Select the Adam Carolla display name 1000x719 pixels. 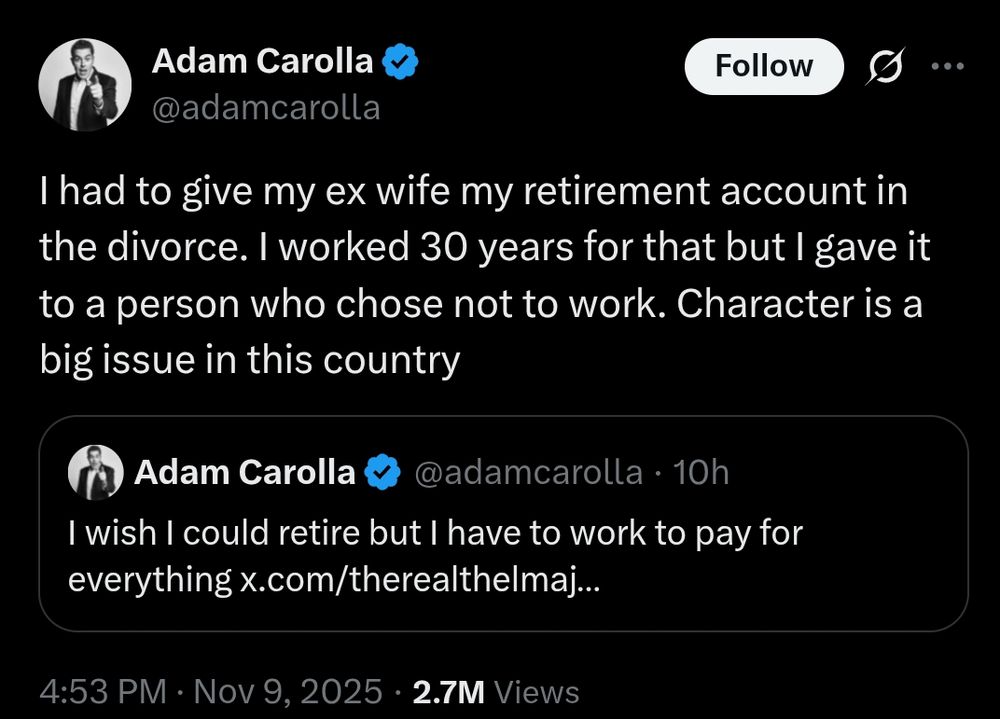pyautogui.click(x=261, y=60)
